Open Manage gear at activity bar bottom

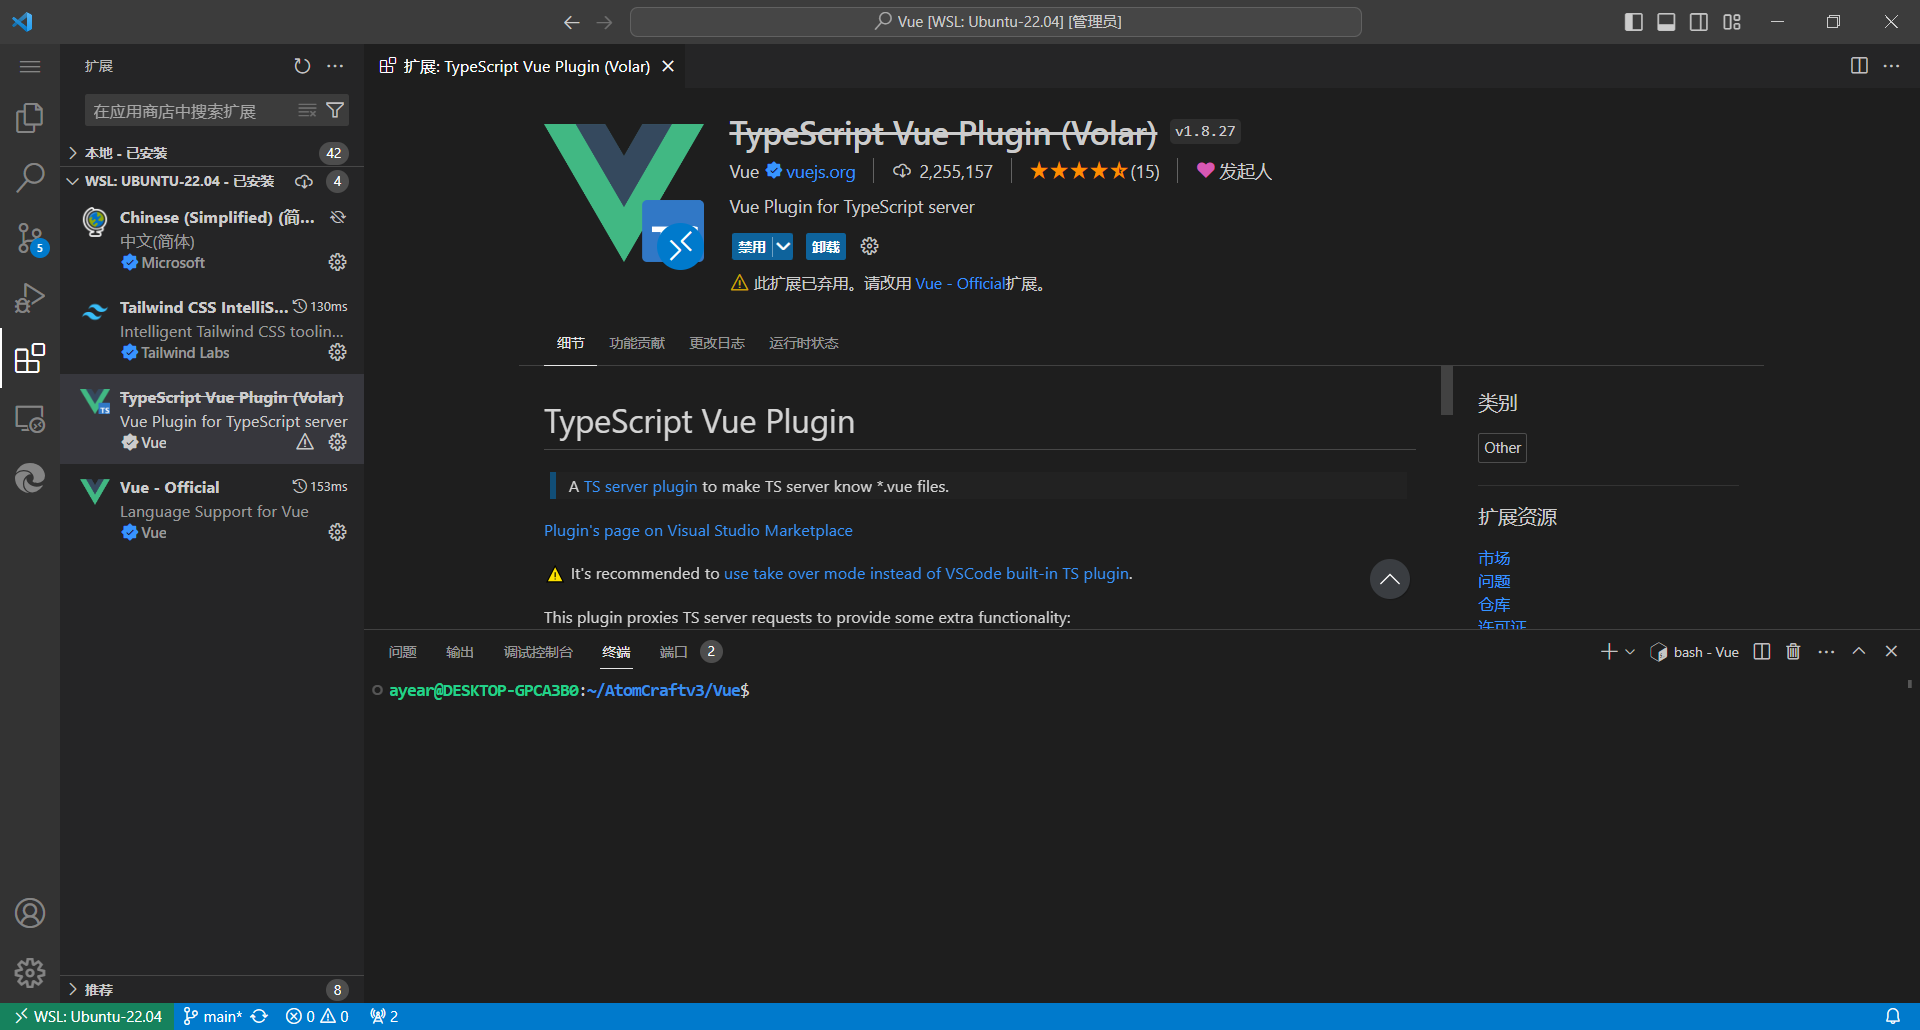30,972
